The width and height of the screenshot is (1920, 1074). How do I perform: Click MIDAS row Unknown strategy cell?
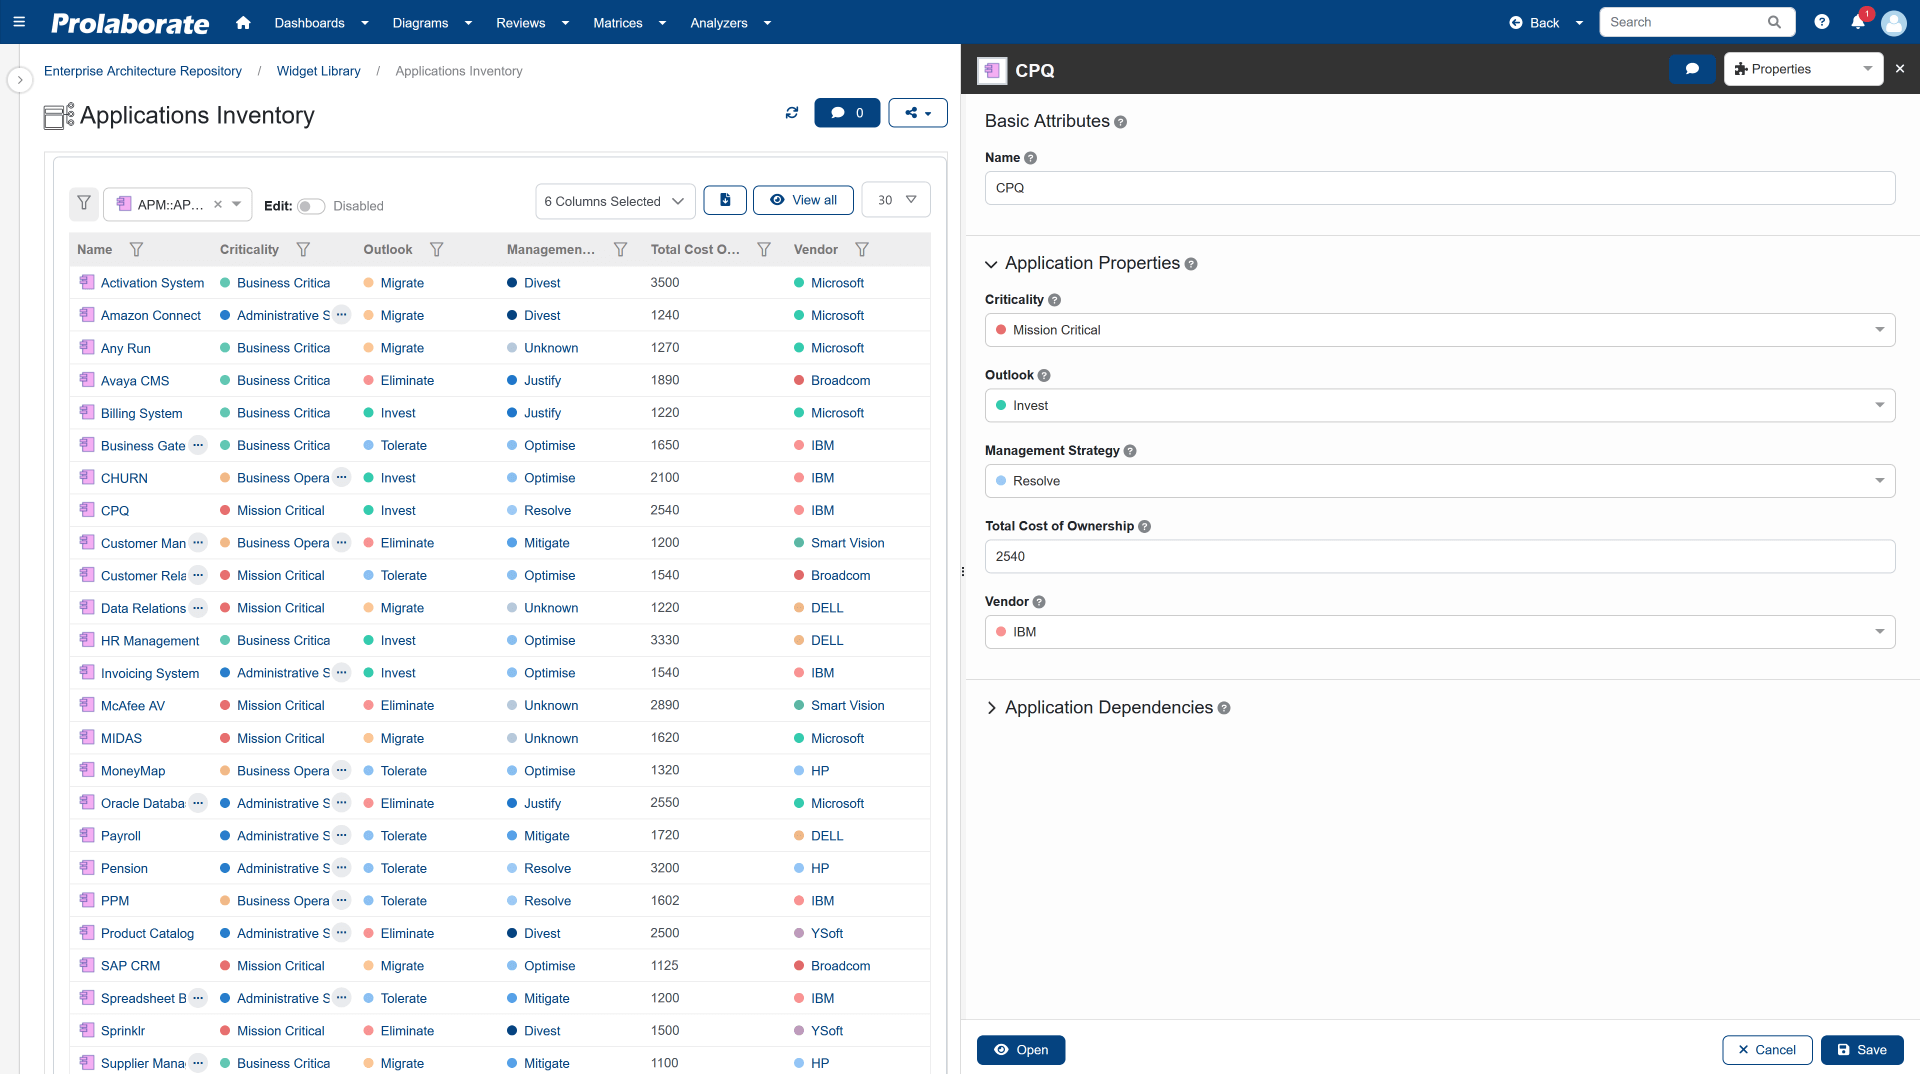551,739
